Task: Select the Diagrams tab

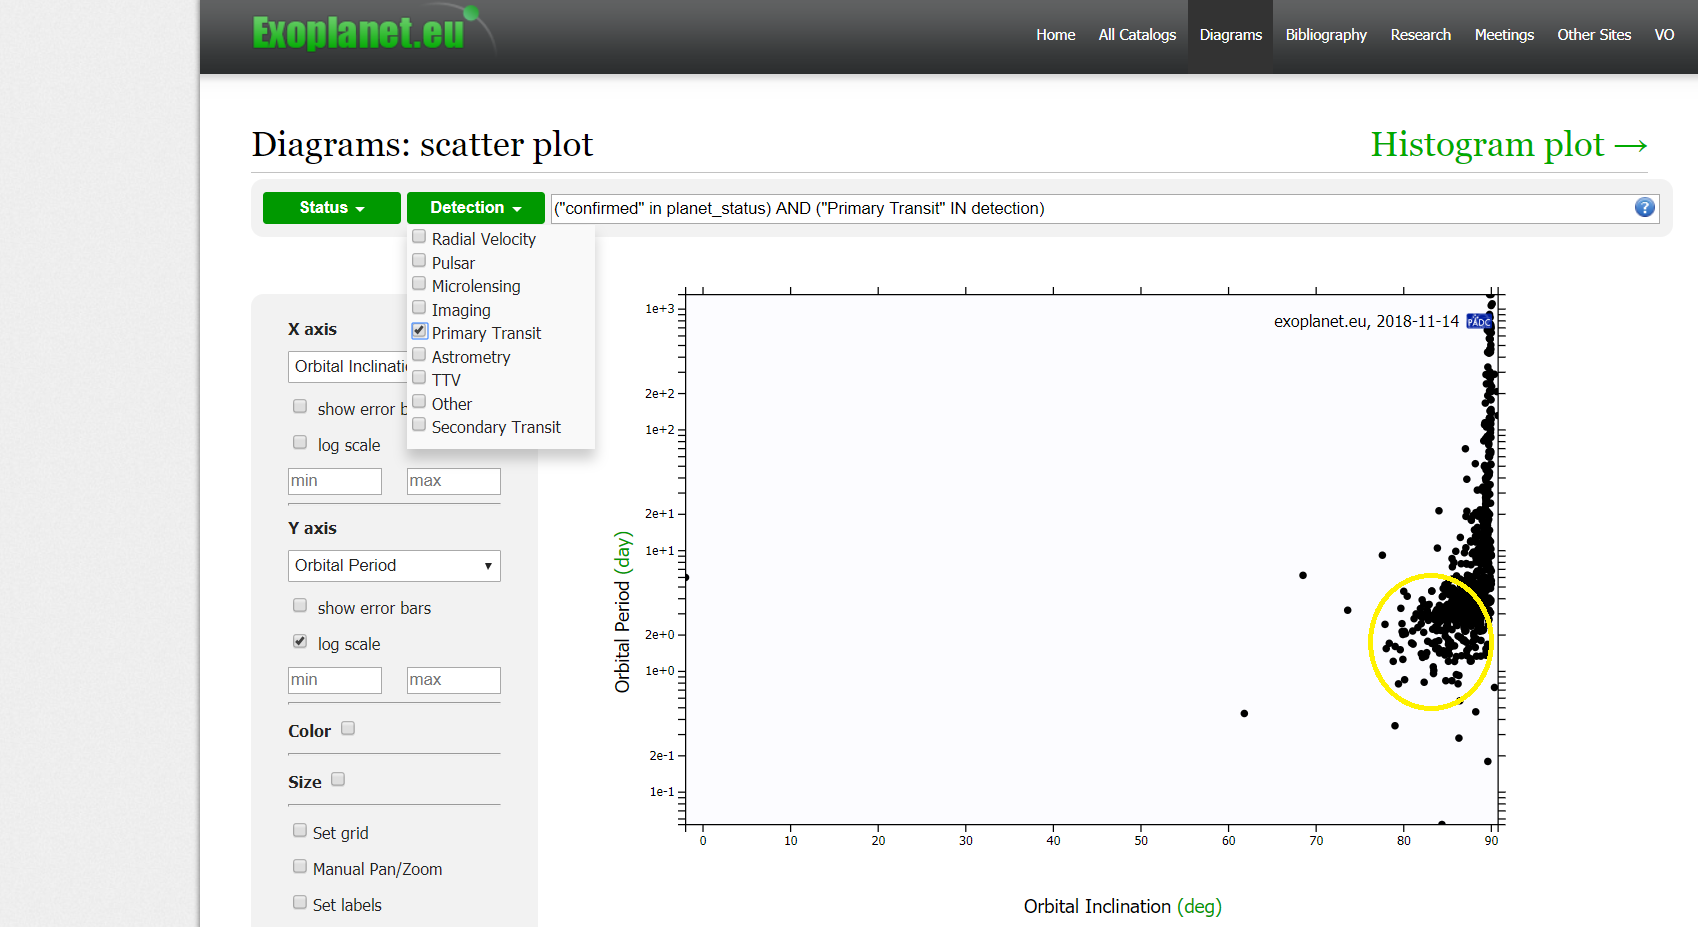Action: coord(1230,35)
